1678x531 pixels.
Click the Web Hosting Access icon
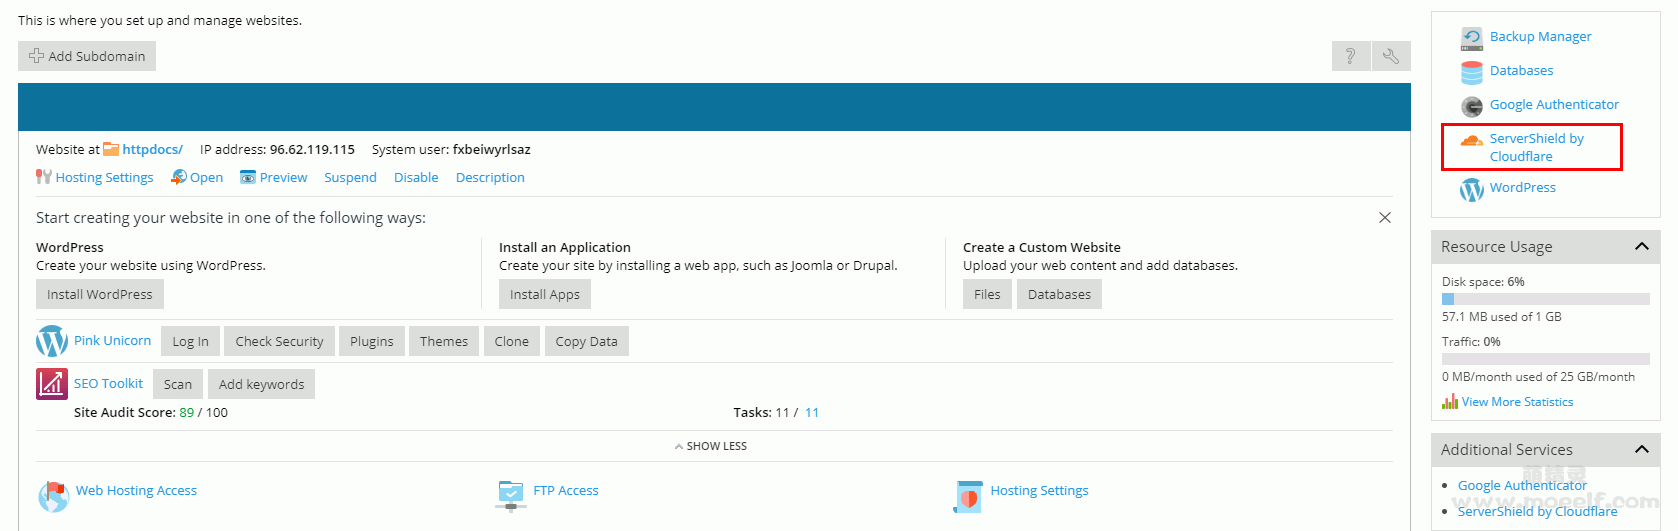pyautogui.click(x=53, y=495)
